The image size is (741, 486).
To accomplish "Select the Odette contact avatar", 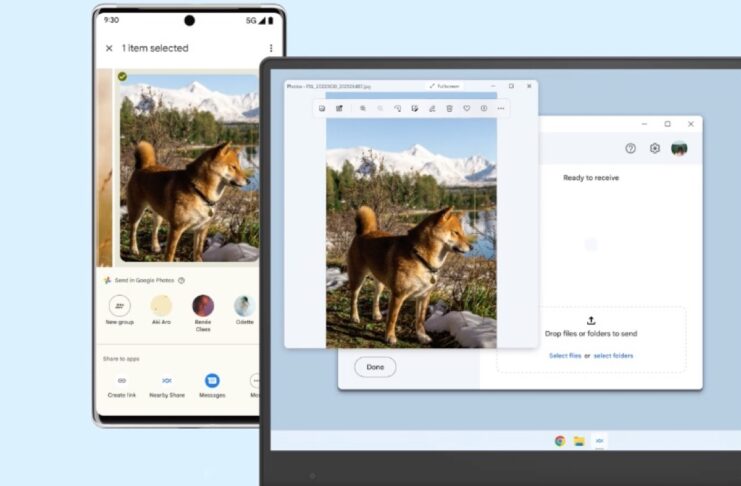I will coord(244,306).
